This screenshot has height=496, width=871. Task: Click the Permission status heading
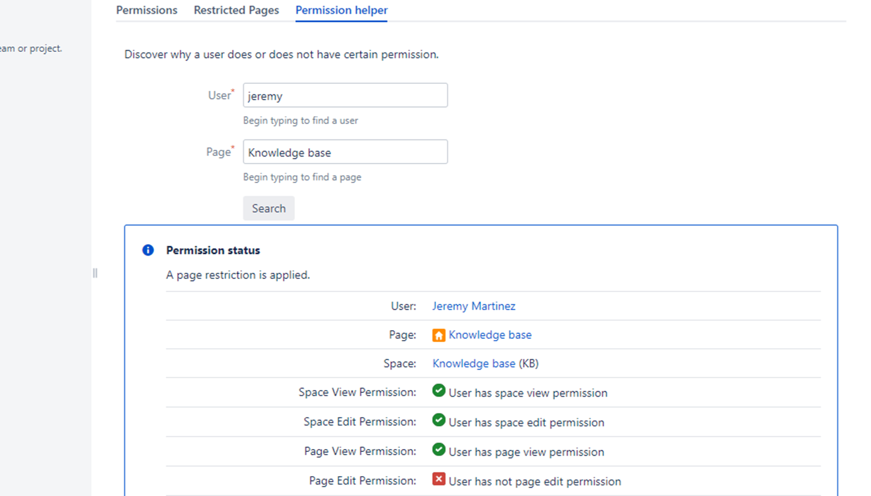point(212,250)
